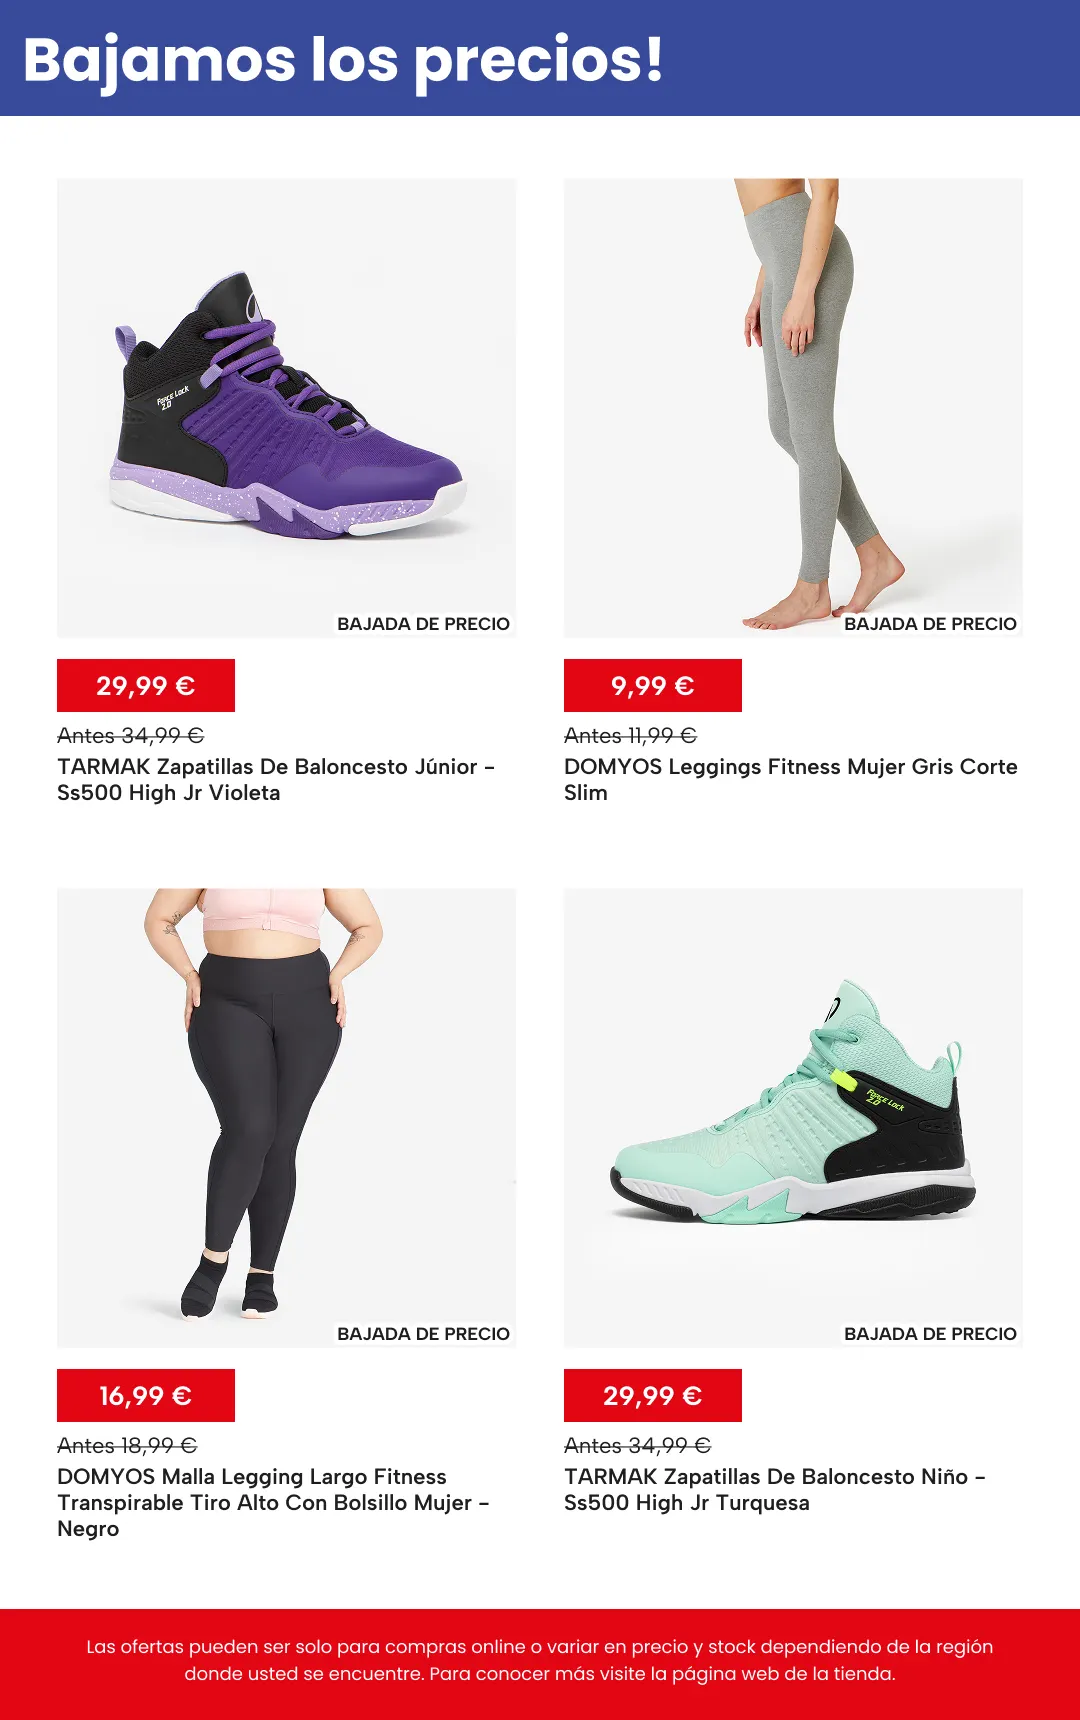Open the turquoise TARMAK shoe image

(x=793, y=1118)
